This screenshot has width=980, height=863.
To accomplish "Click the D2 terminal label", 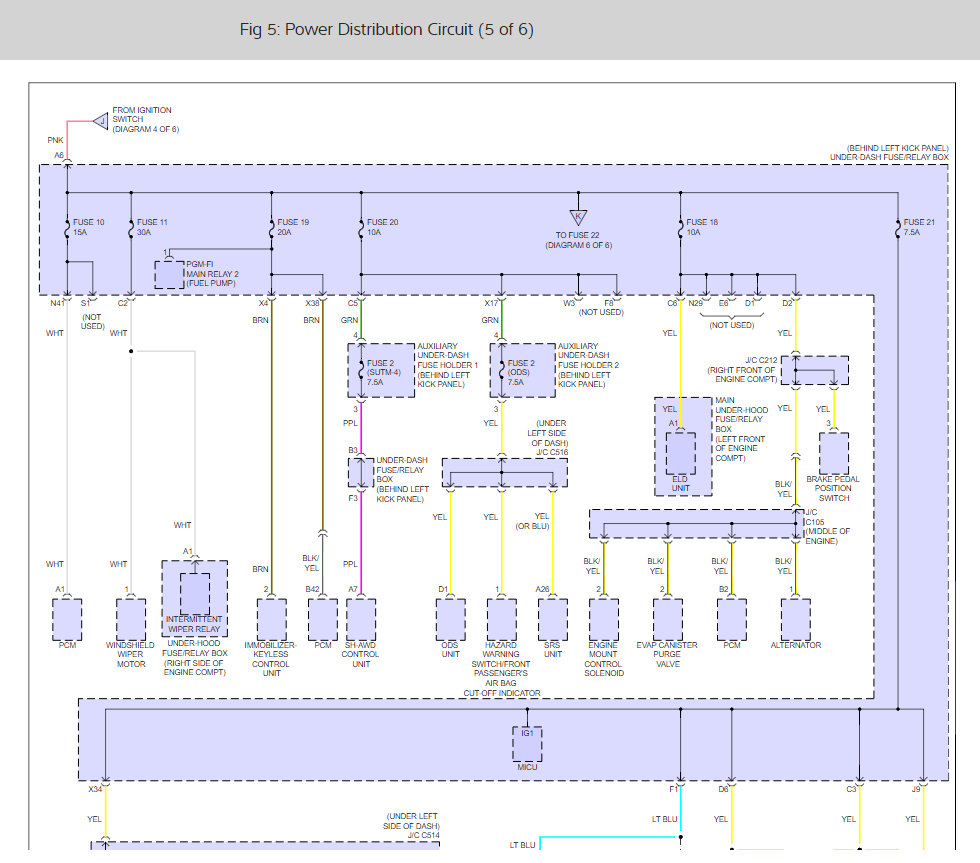I will pyautogui.click(x=787, y=303).
